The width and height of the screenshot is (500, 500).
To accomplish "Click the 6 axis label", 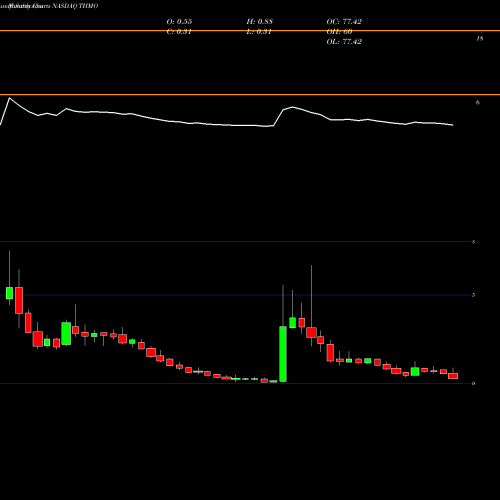I will (478, 103).
